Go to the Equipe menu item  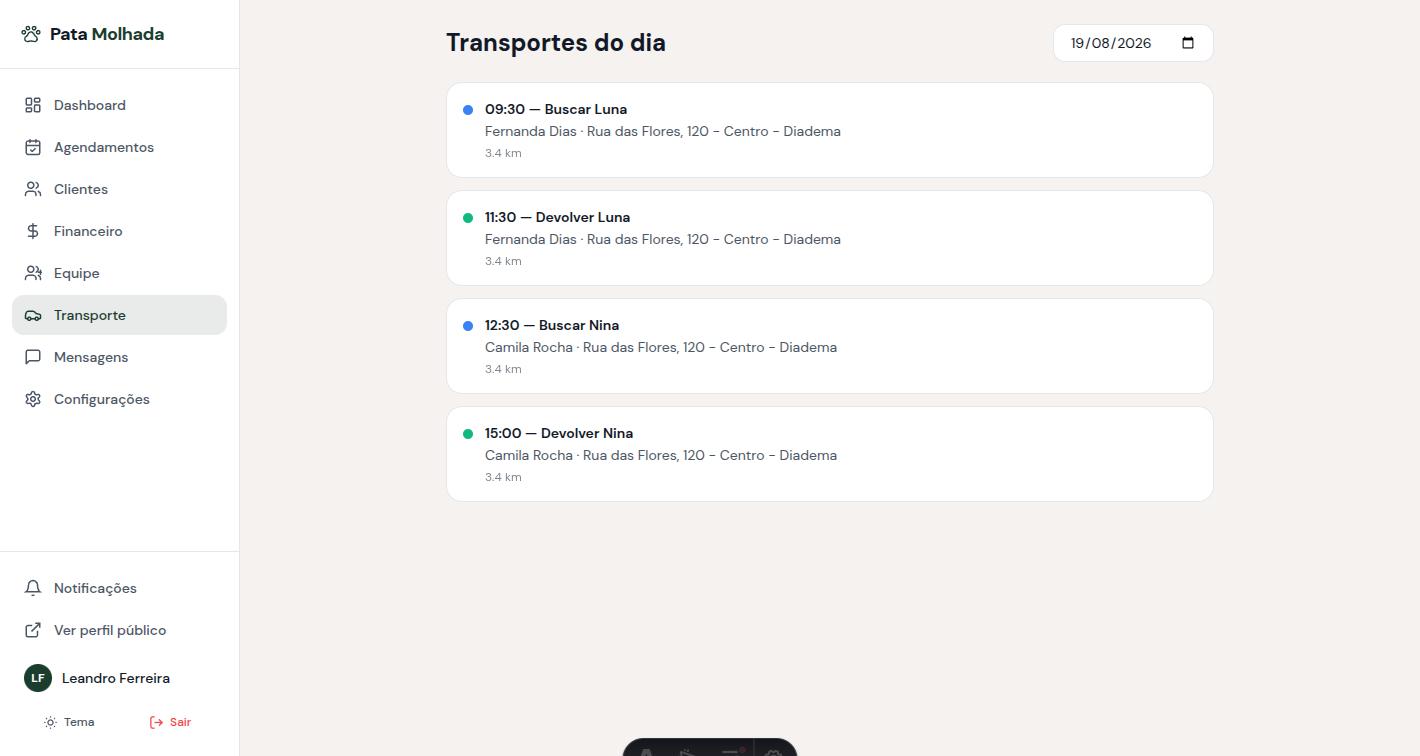(119, 273)
